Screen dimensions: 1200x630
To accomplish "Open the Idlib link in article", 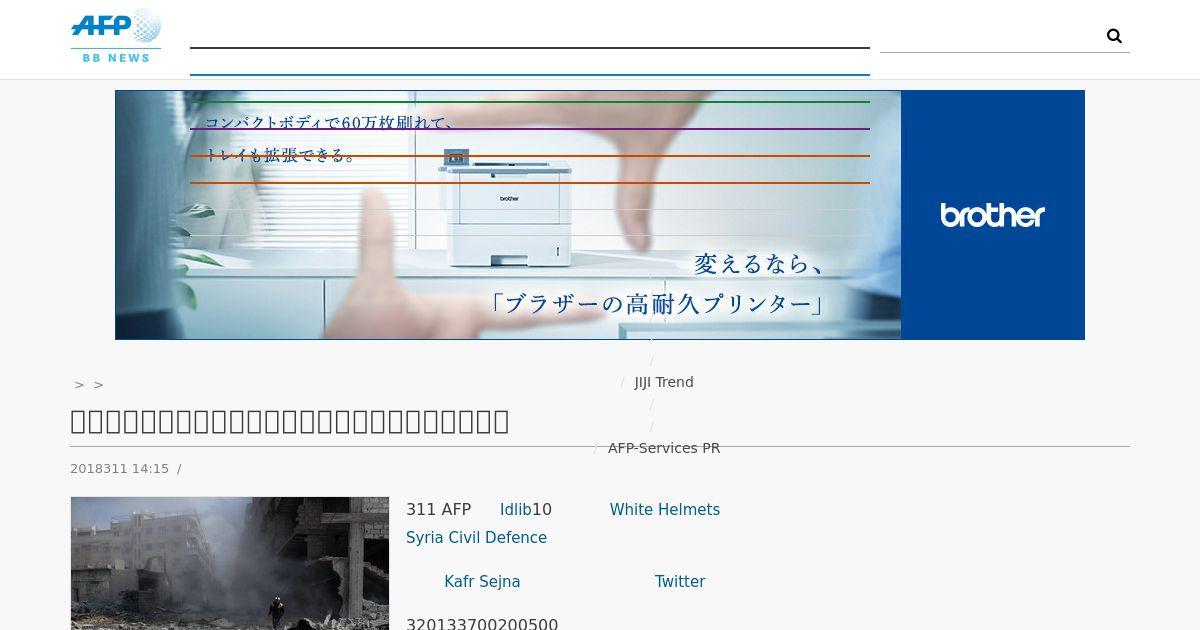I will pyautogui.click(x=515, y=510).
